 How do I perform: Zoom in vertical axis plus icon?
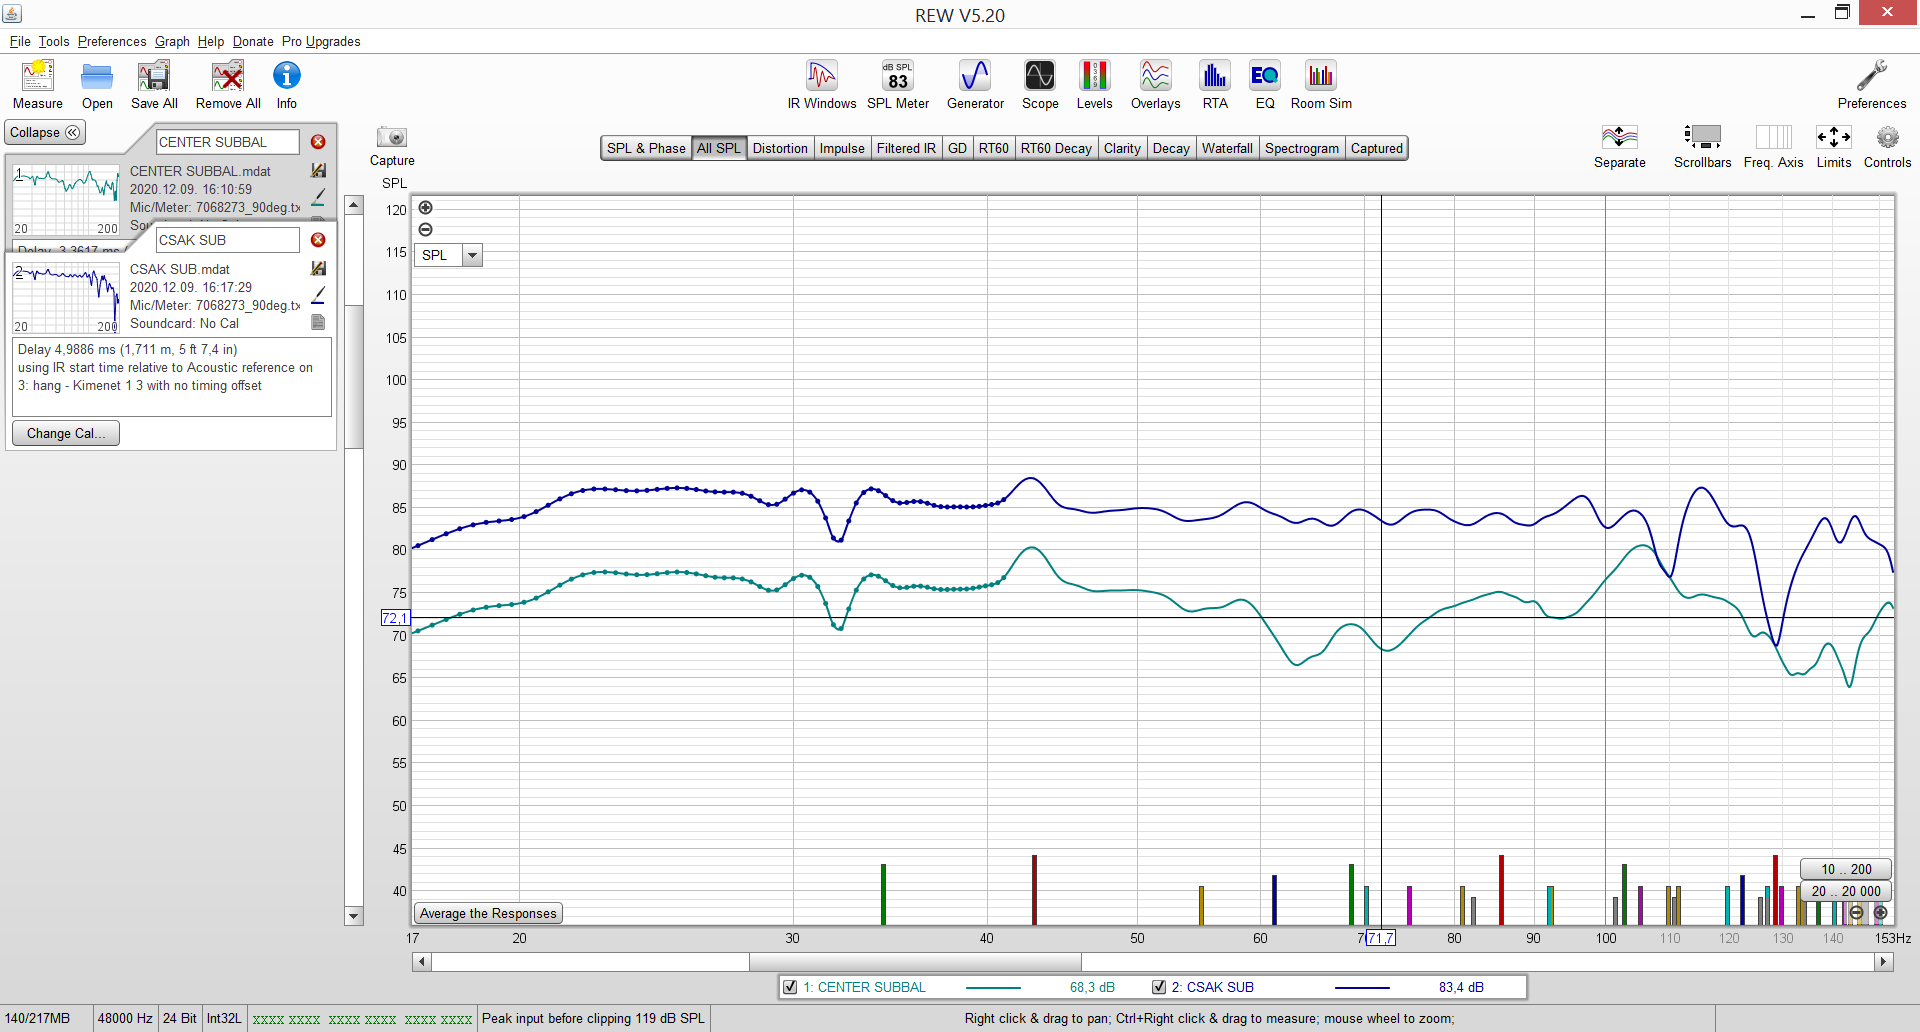pyautogui.click(x=425, y=208)
